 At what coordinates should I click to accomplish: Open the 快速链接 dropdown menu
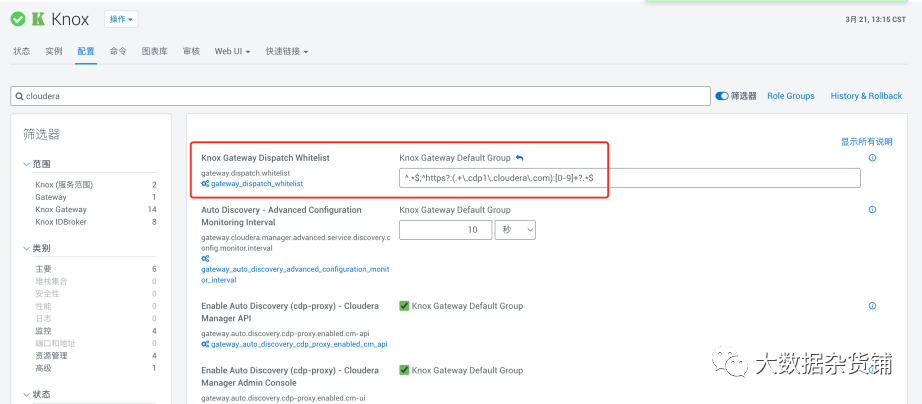click(x=286, y=51)
